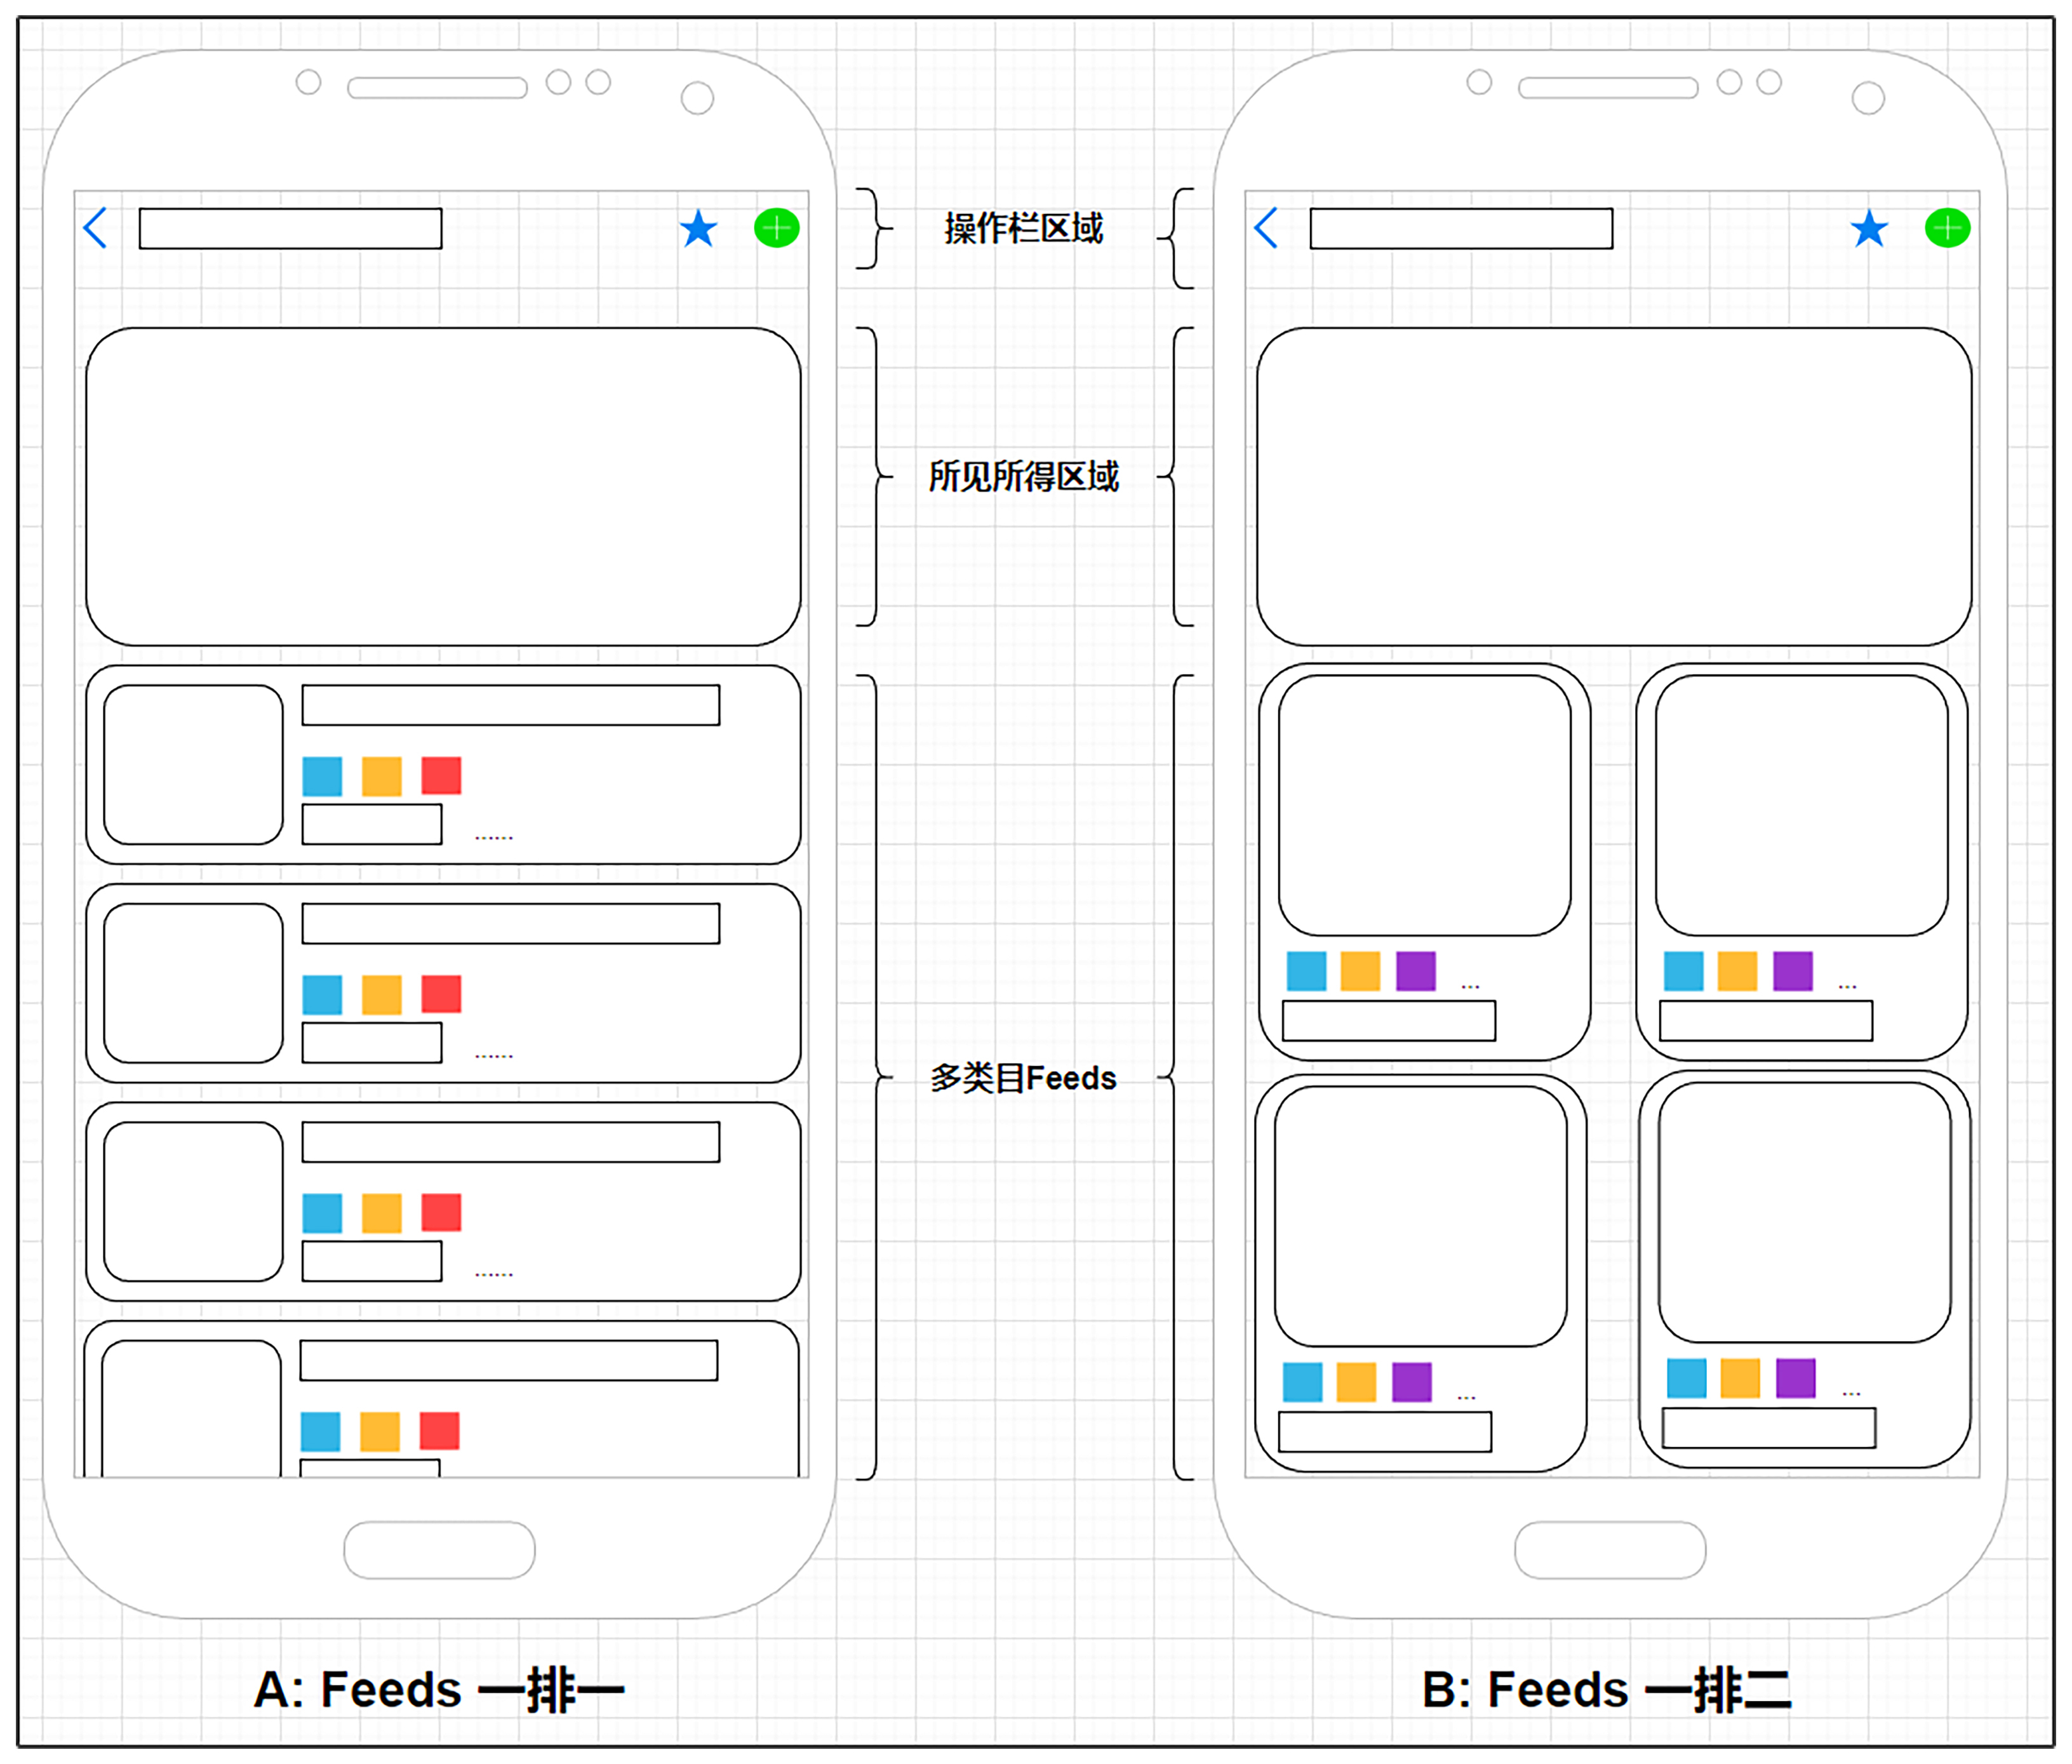2072x1764 pixels.
Task: Click blue star icon in phone A
Action: tap(698, 229)
